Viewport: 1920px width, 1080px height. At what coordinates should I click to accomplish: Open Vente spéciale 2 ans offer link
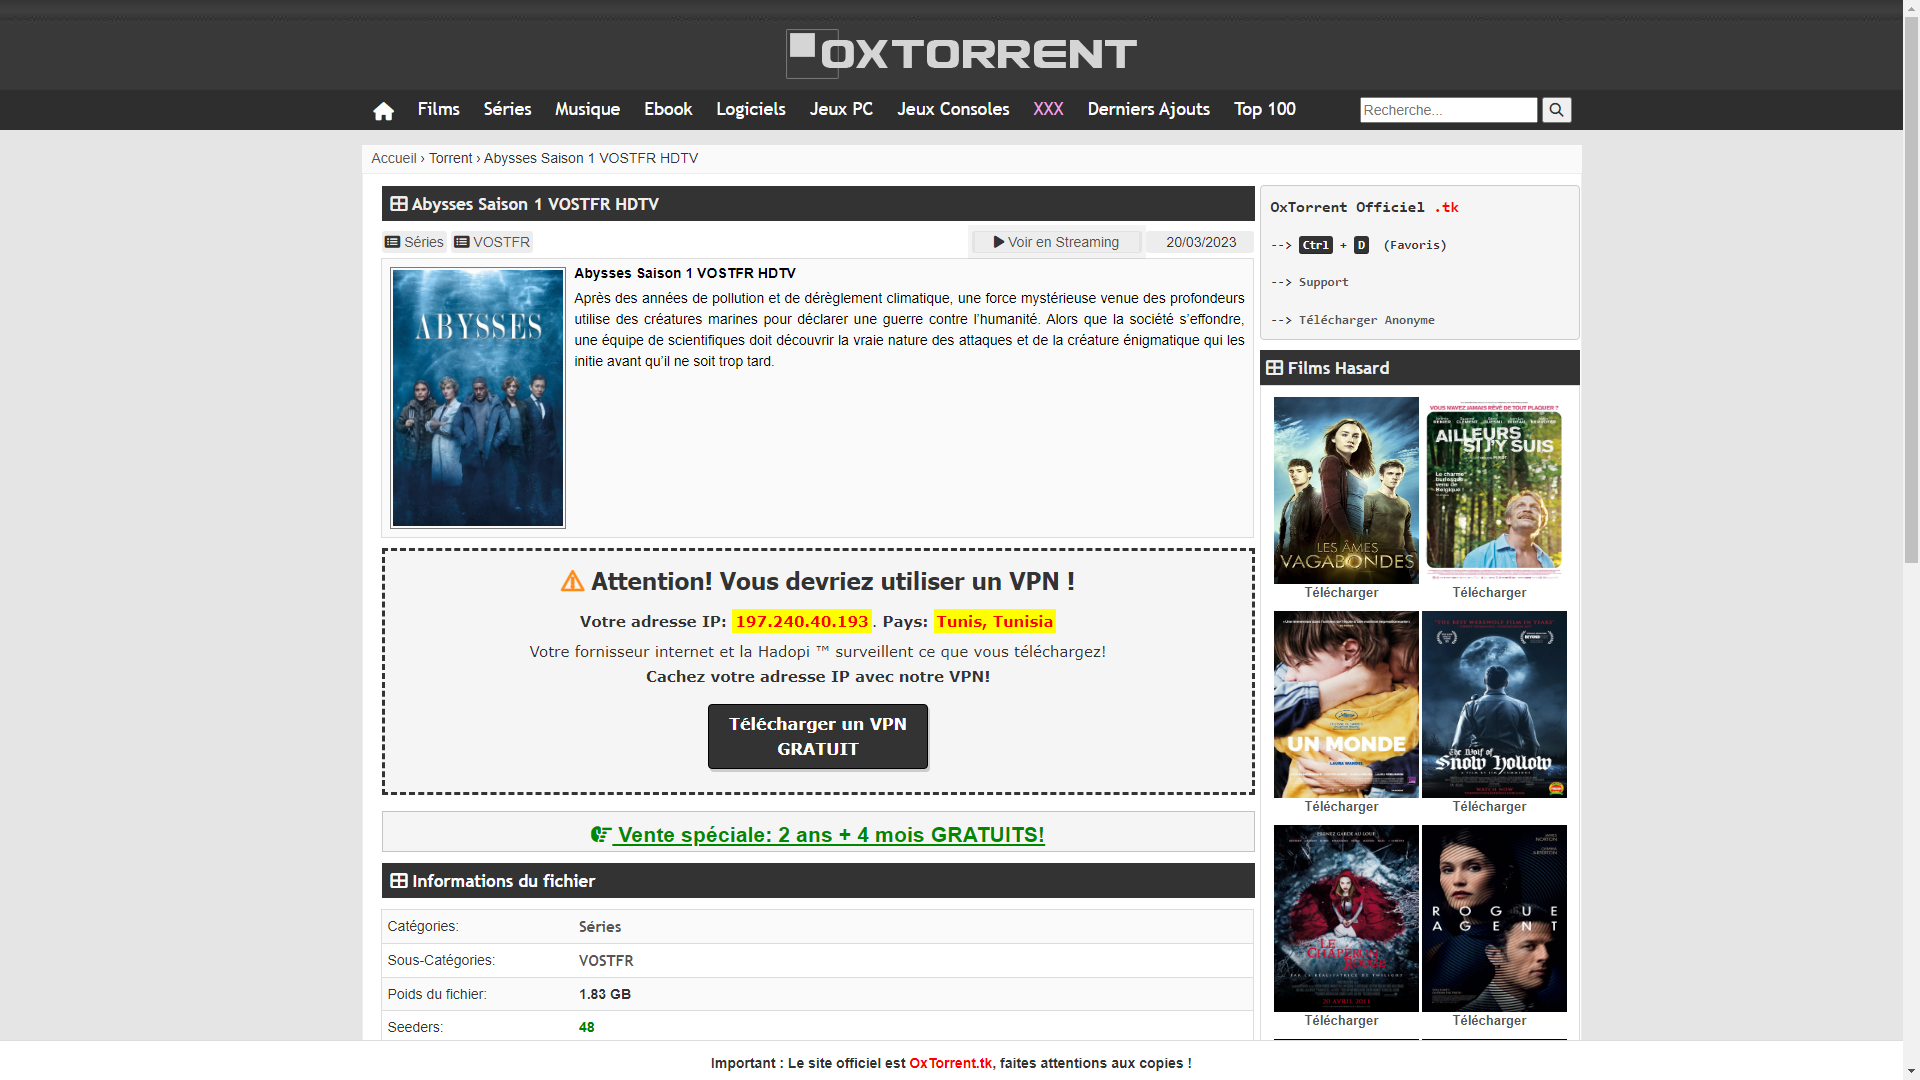[x=830, y=835]
